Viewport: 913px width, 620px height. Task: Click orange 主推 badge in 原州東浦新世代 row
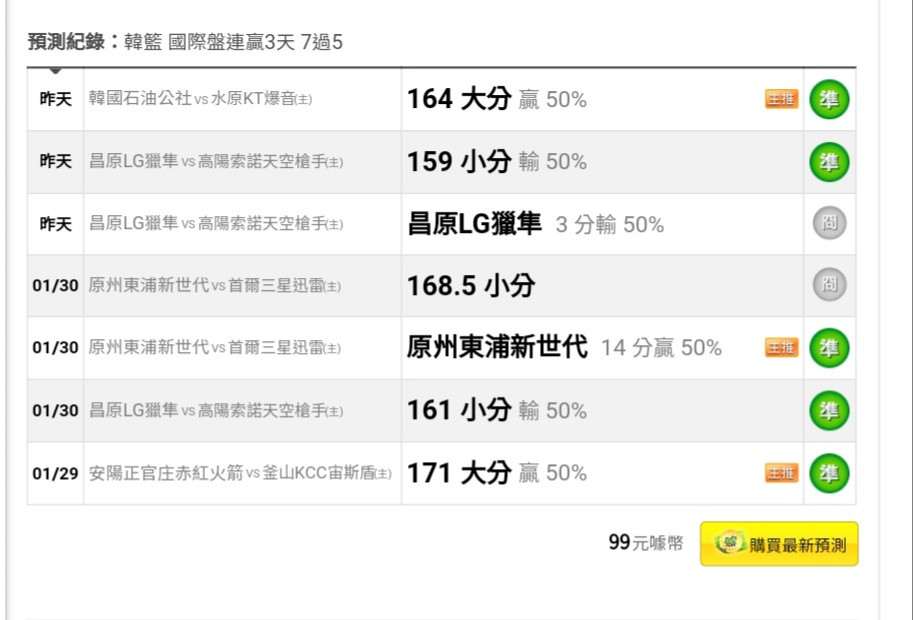[781, 348]
